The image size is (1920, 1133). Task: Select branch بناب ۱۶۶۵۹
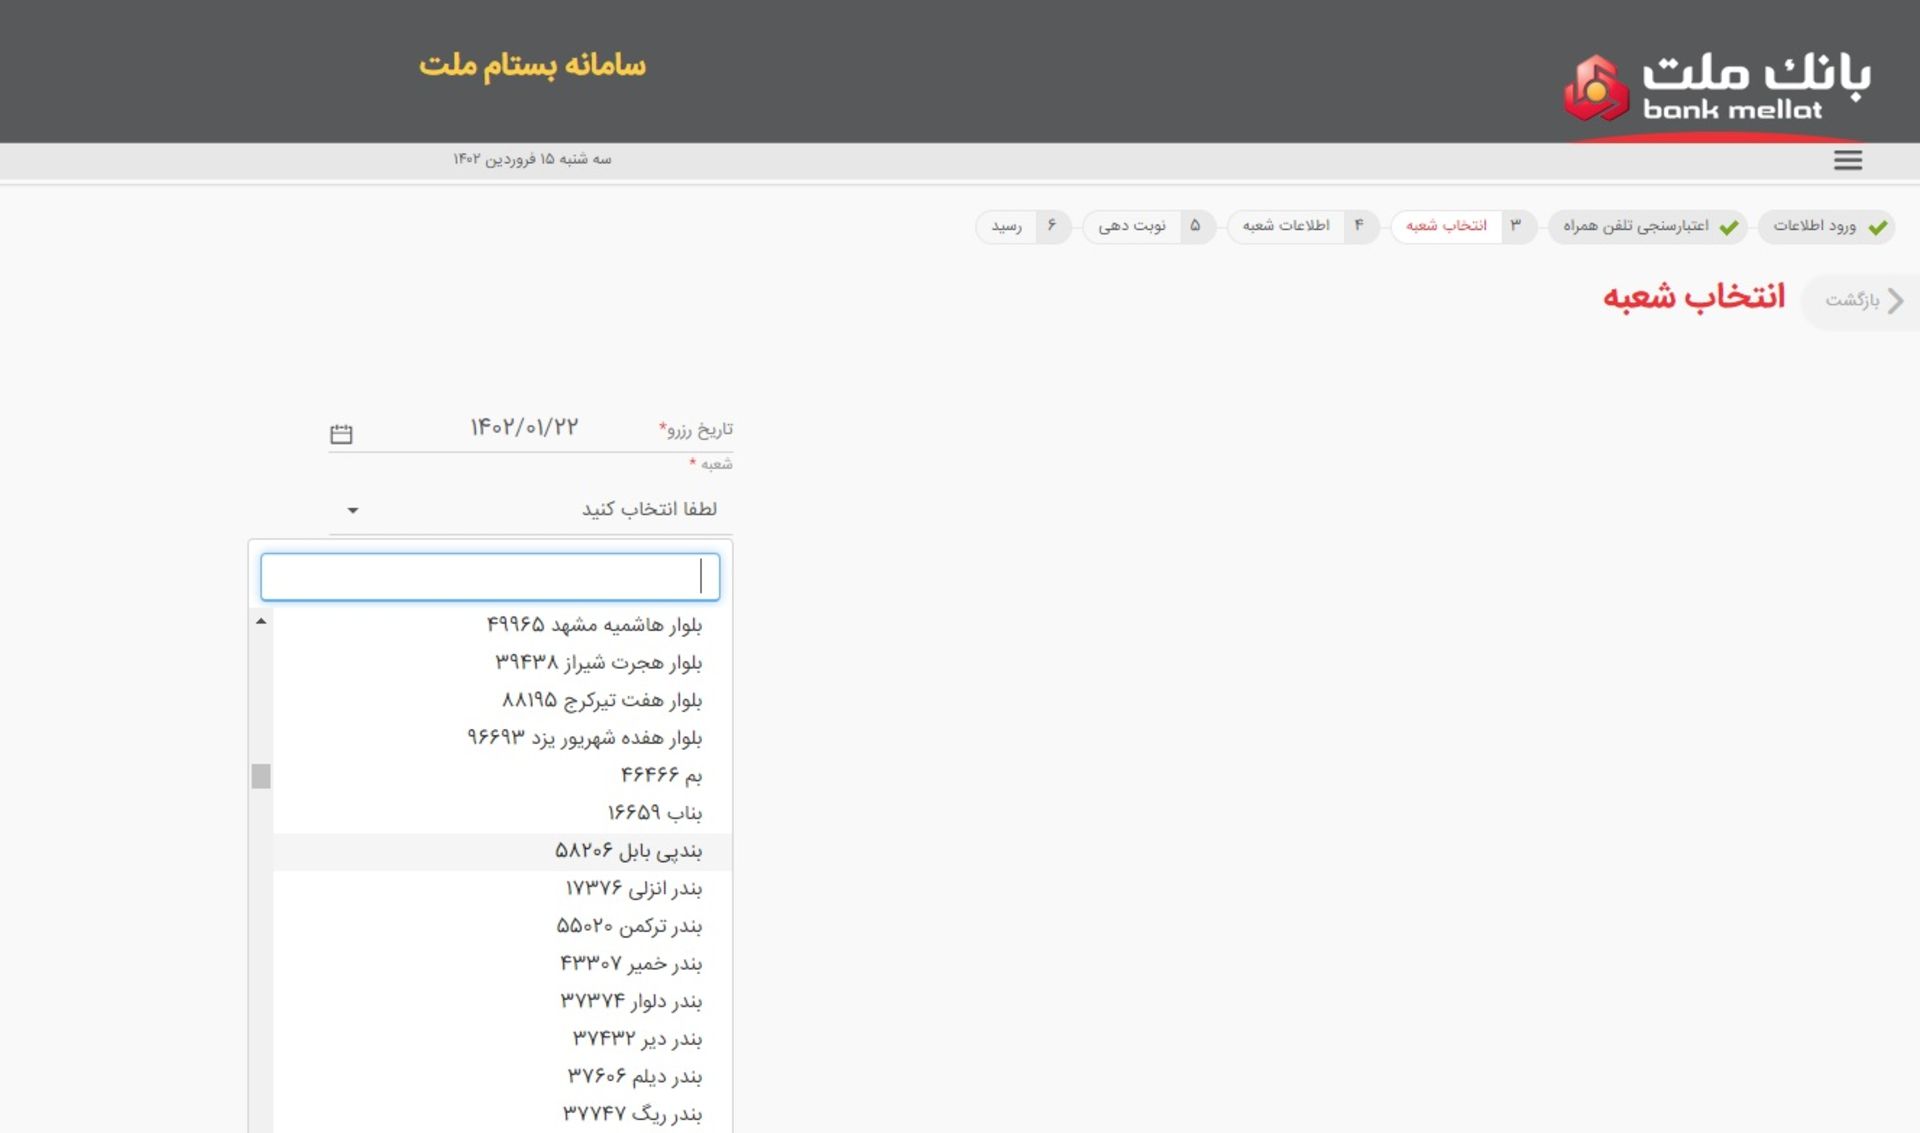pos(502,813)
